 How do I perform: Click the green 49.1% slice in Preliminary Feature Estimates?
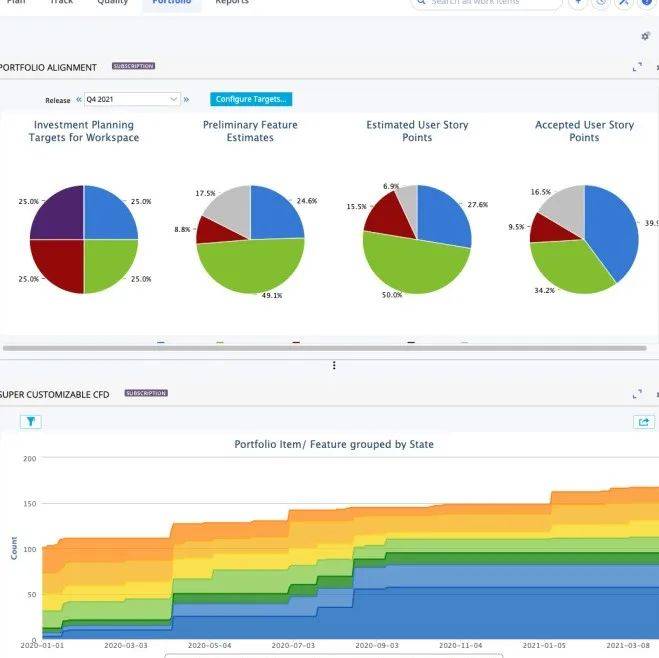(250, 265)
